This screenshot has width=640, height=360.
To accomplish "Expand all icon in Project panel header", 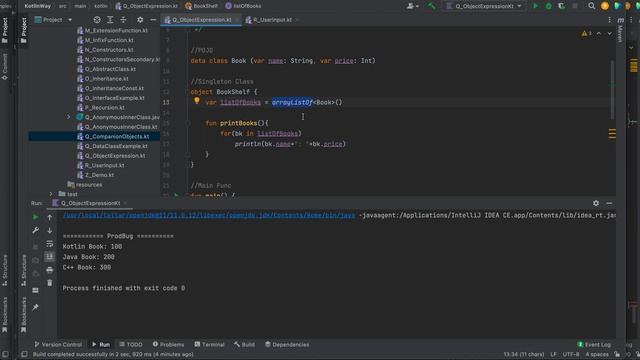I will pyautogui.click(x=110, y=20).
